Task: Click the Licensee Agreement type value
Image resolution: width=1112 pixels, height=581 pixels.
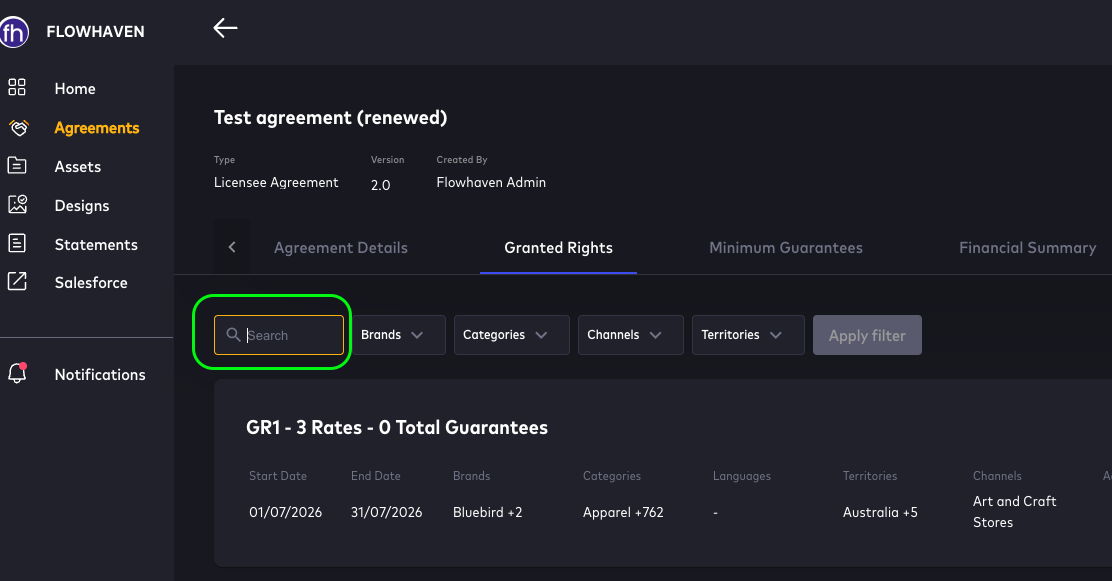Action: point(276,182)
